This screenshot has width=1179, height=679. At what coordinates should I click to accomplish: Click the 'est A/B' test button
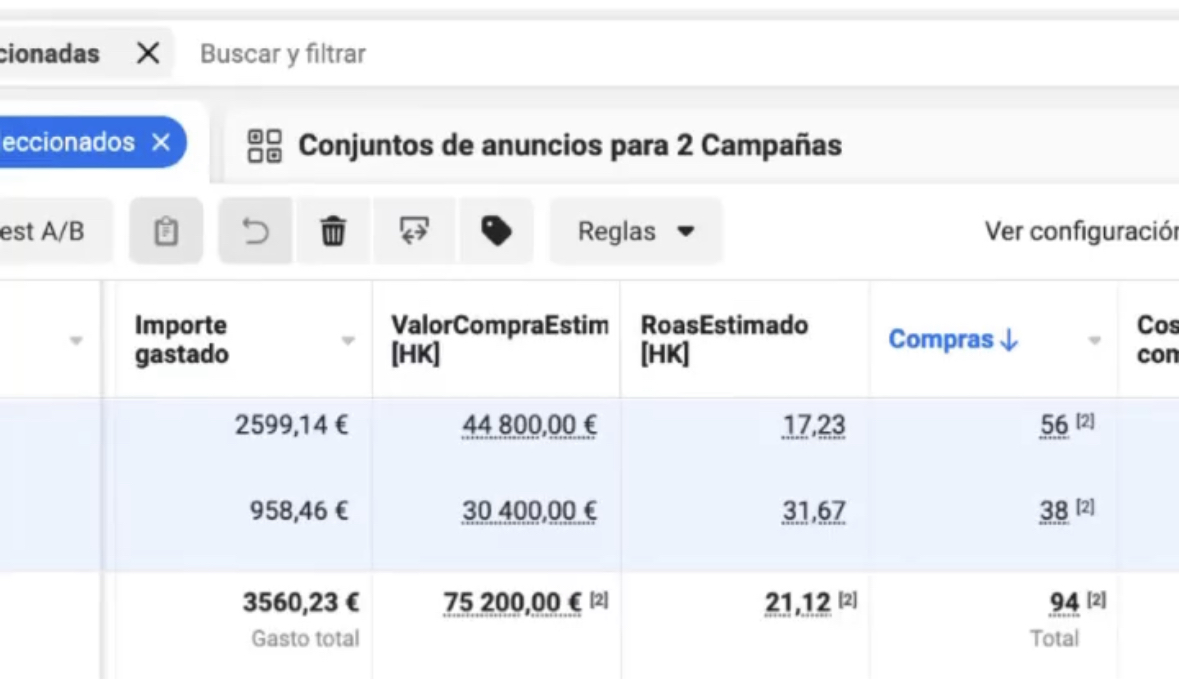click(x=45, y=232)
